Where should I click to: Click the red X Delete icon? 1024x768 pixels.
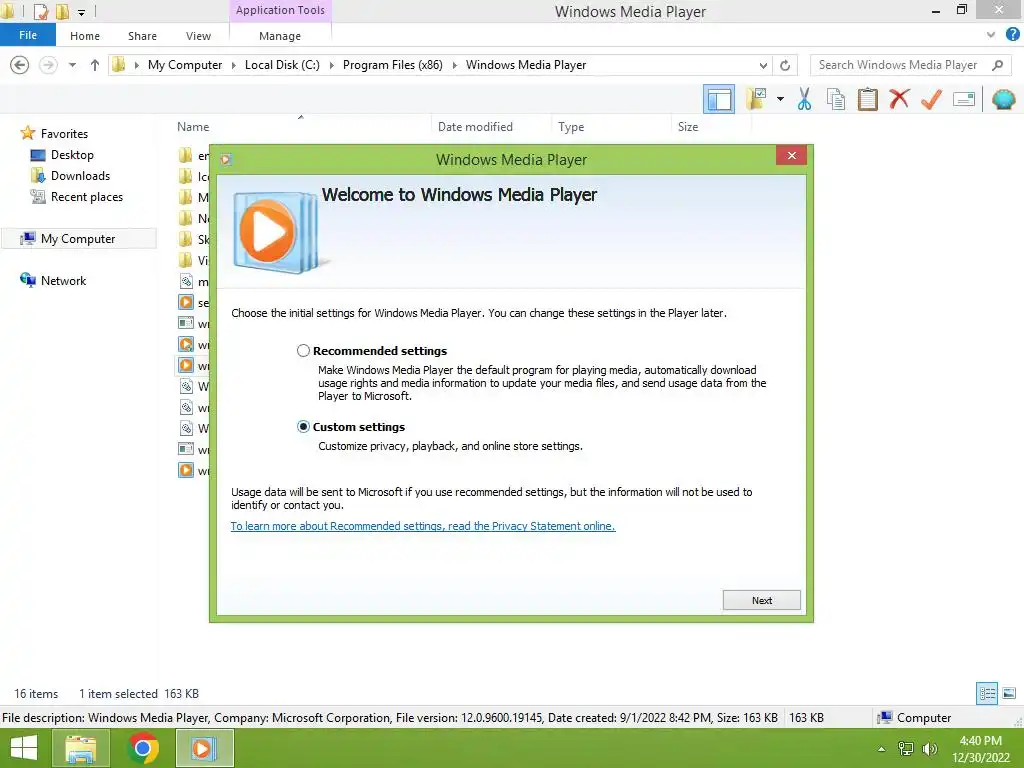[899, 99]
